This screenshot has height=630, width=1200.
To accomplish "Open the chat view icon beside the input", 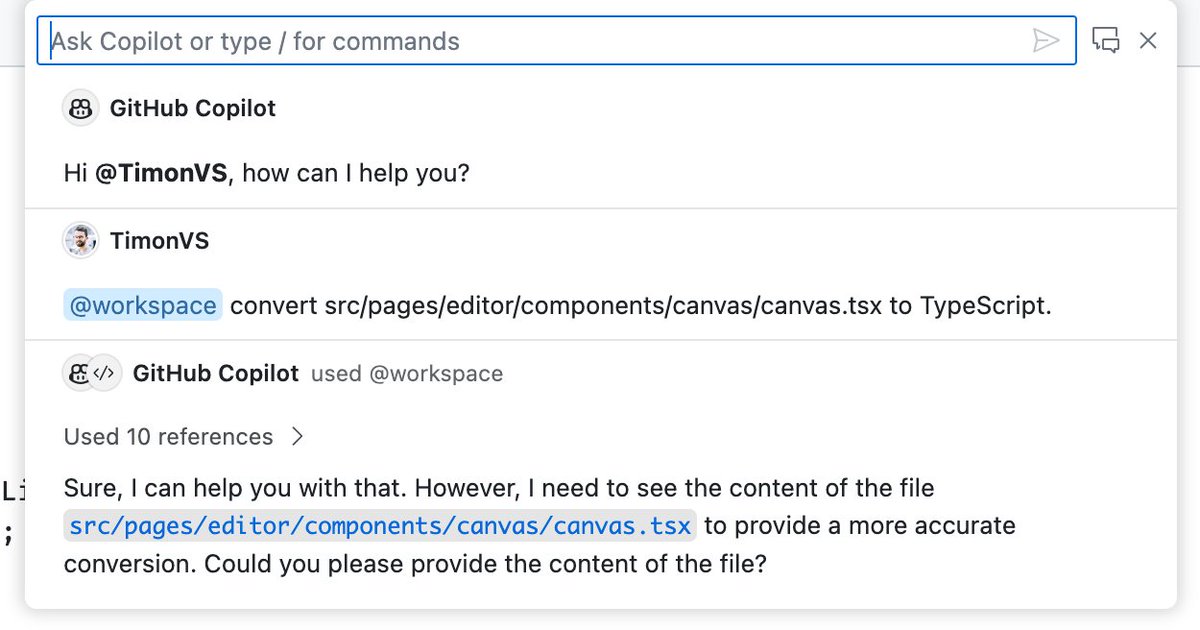I will tap(1105, 41).
